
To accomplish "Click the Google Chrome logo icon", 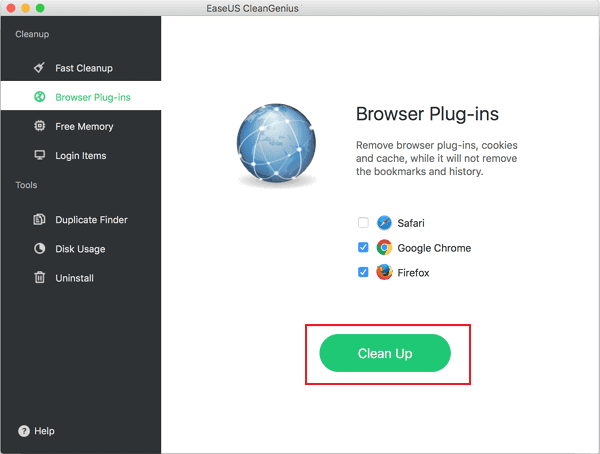I will coord(384,248).
